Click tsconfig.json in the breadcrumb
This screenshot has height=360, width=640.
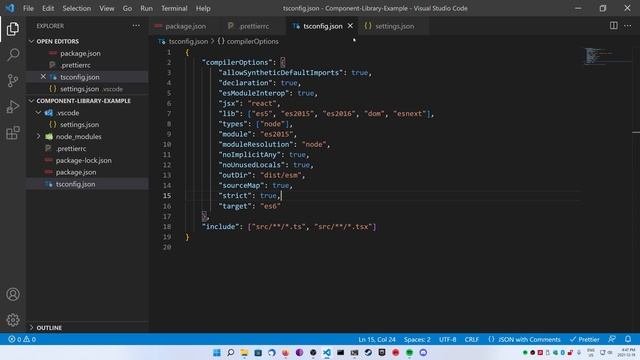click(x=188, y=41)
